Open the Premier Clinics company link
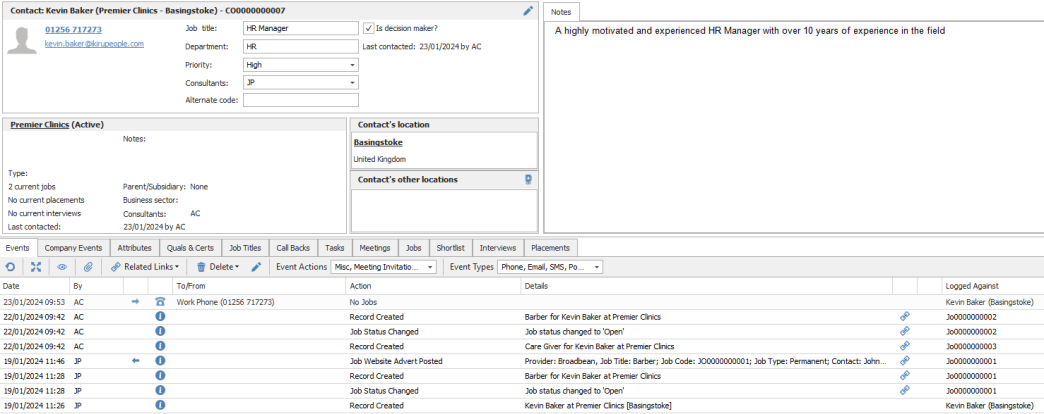 tap(39, 125)
